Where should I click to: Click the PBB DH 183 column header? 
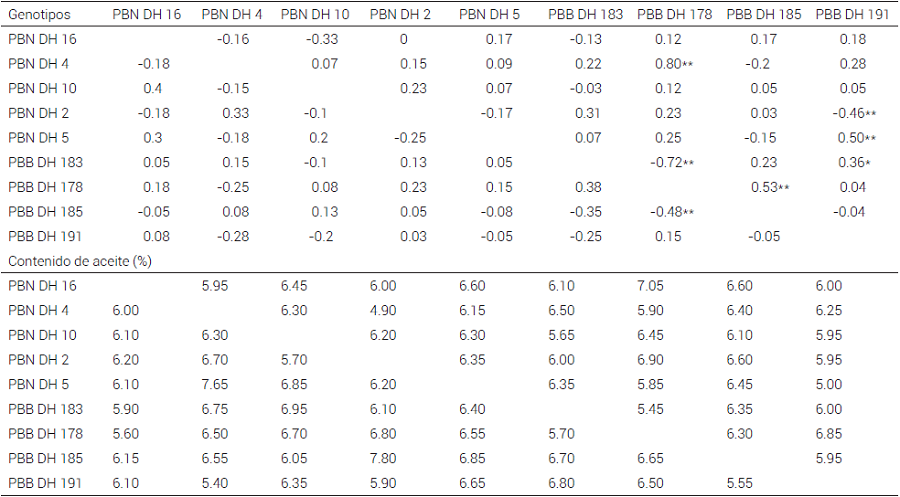(x=582, y=15)
